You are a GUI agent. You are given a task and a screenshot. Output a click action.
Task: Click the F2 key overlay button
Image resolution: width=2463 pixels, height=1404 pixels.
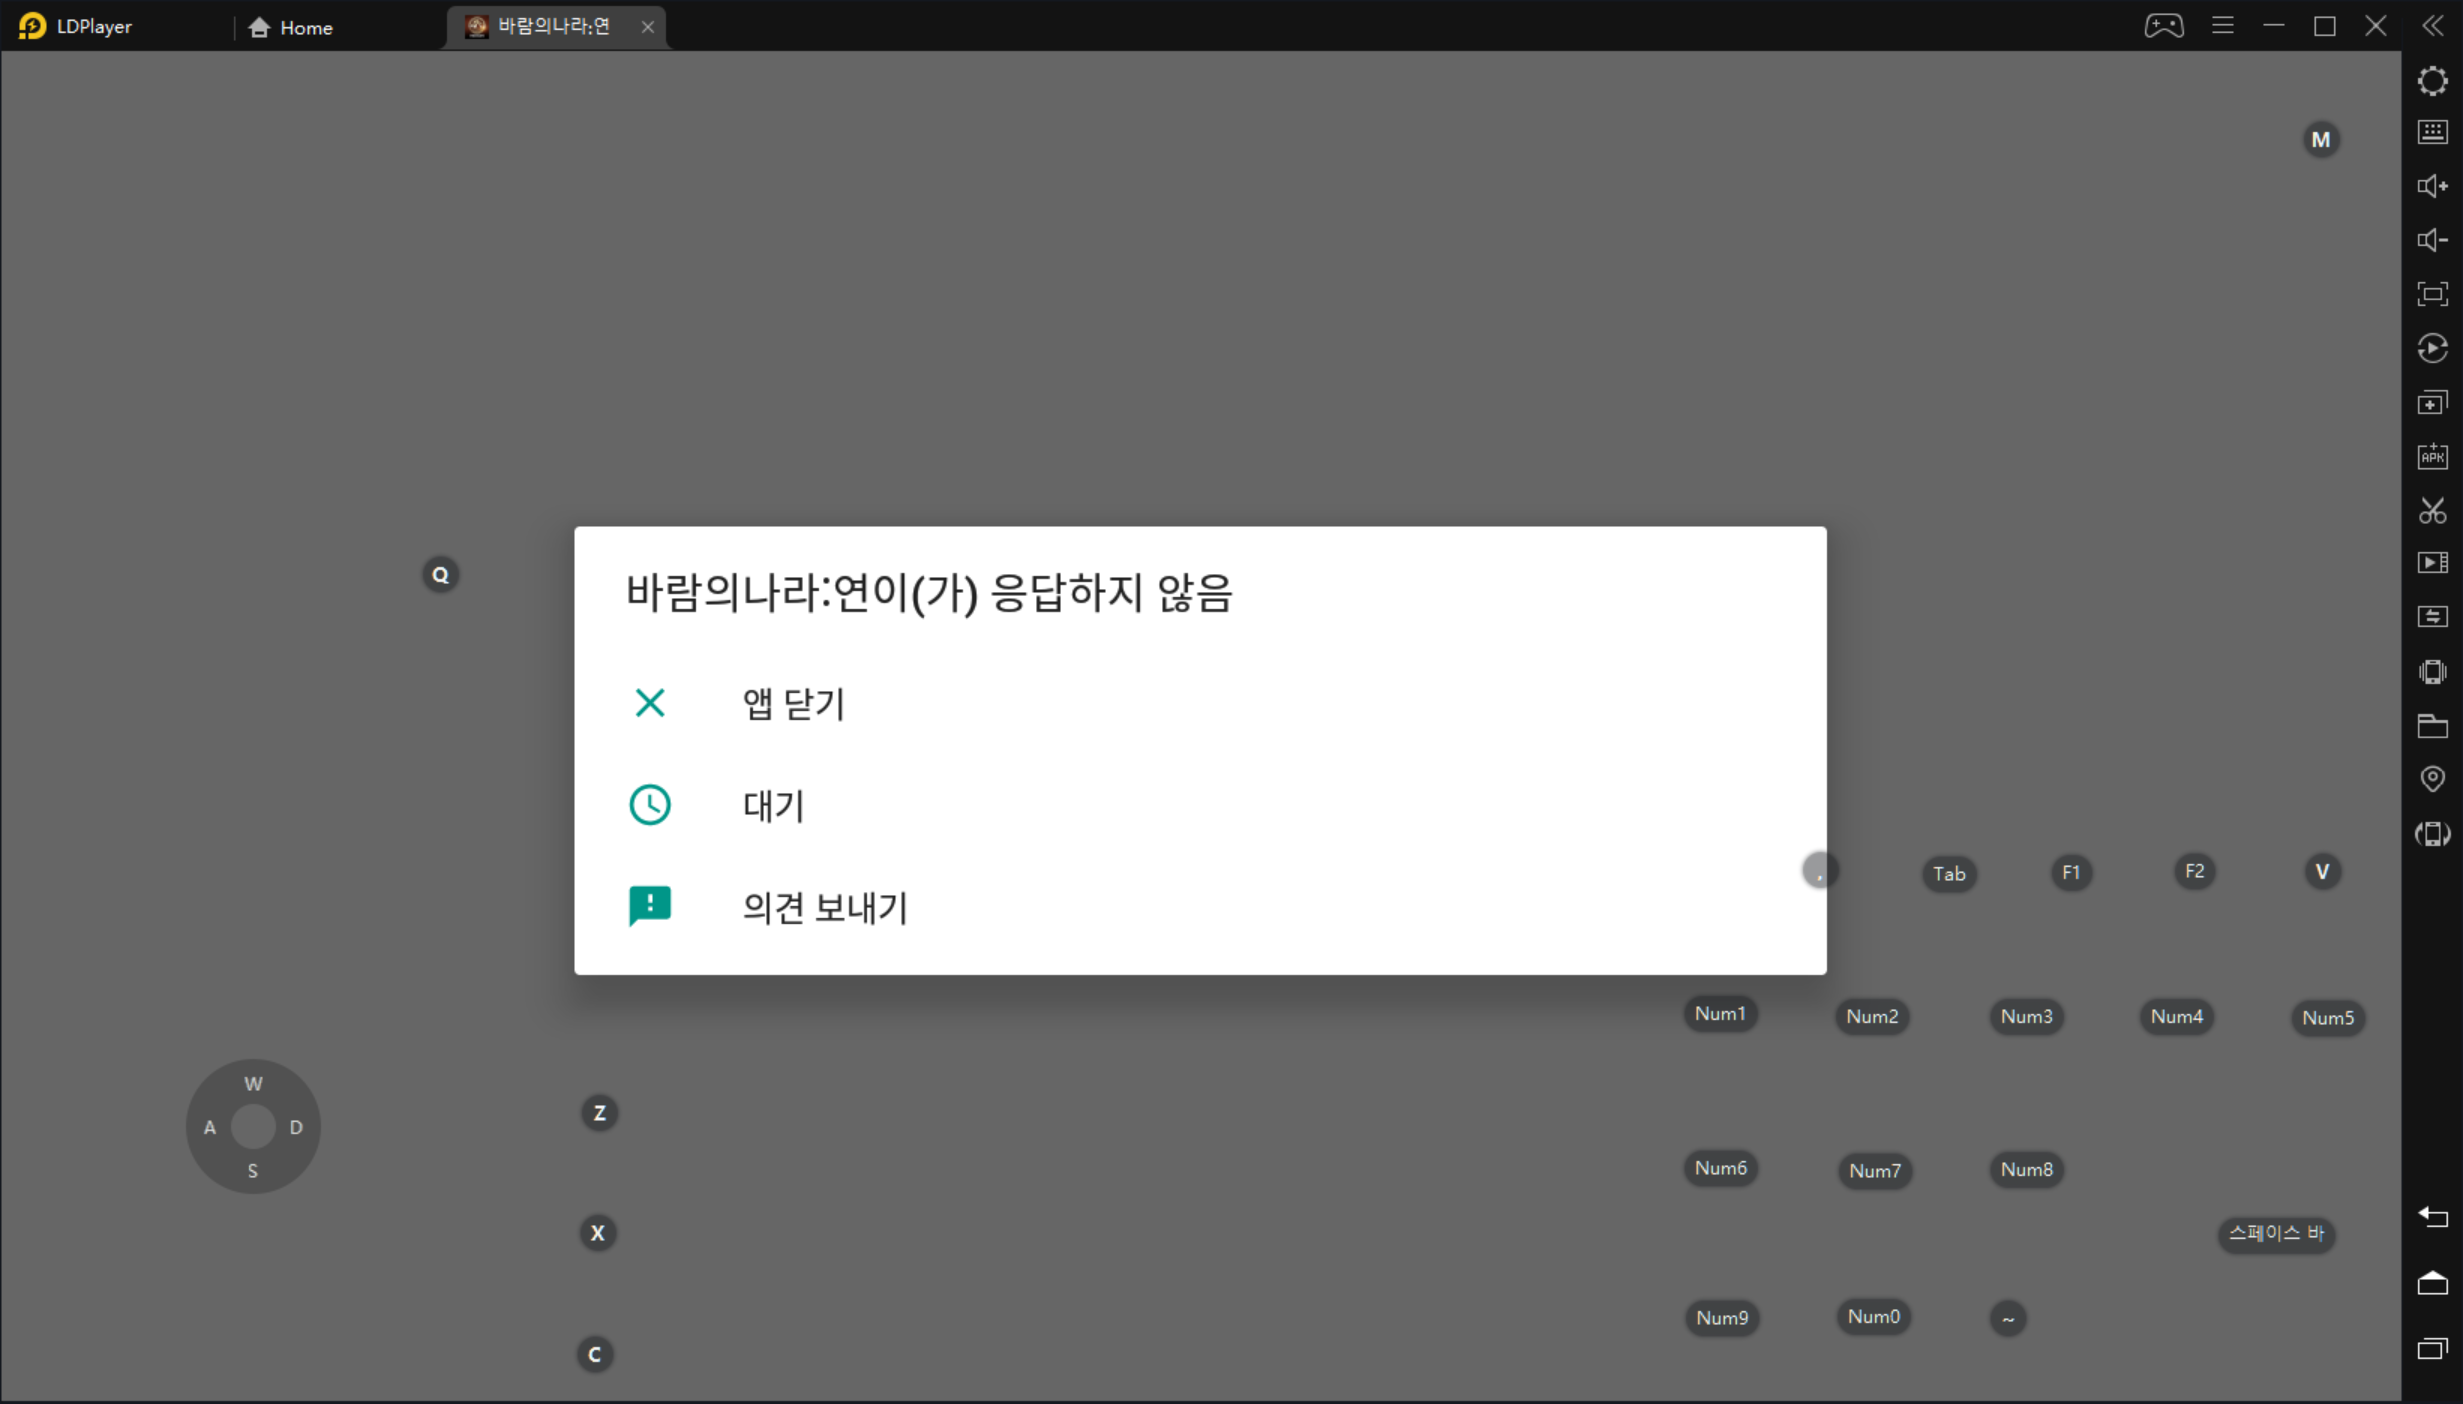[x=2194, y=871]
